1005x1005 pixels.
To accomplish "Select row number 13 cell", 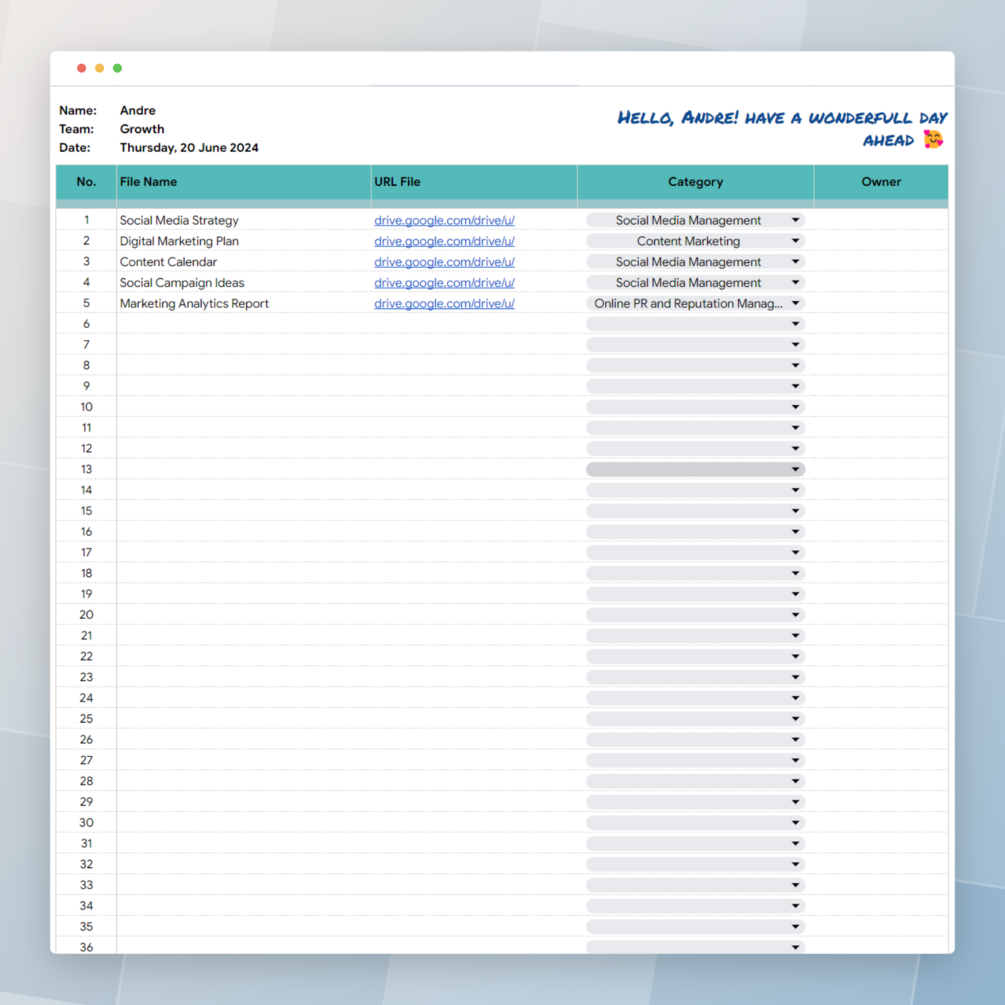I will click(87, 469).
